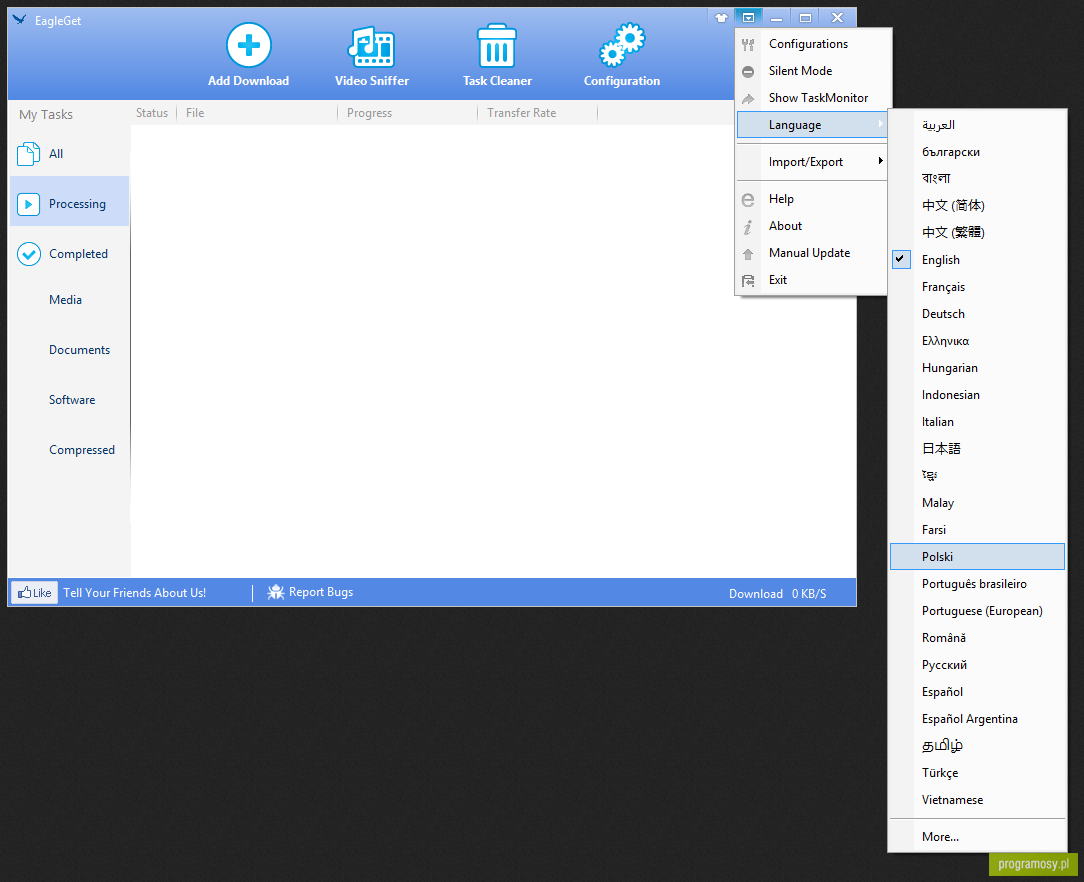Select Polski language
The width and height of the screenshot is (1084, 882).
(x=978, y=556)
